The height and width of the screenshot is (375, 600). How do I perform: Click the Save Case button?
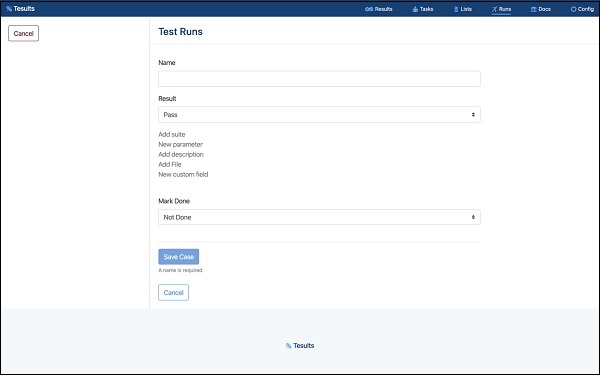click(x=179, y=257)
